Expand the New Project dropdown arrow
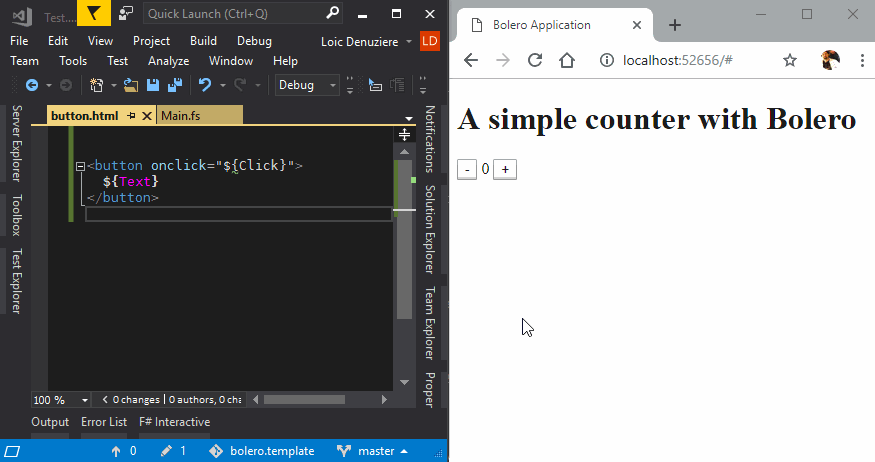Image resolution: width=875 pixels, height=462 pixels. click(x=113, y=85)
